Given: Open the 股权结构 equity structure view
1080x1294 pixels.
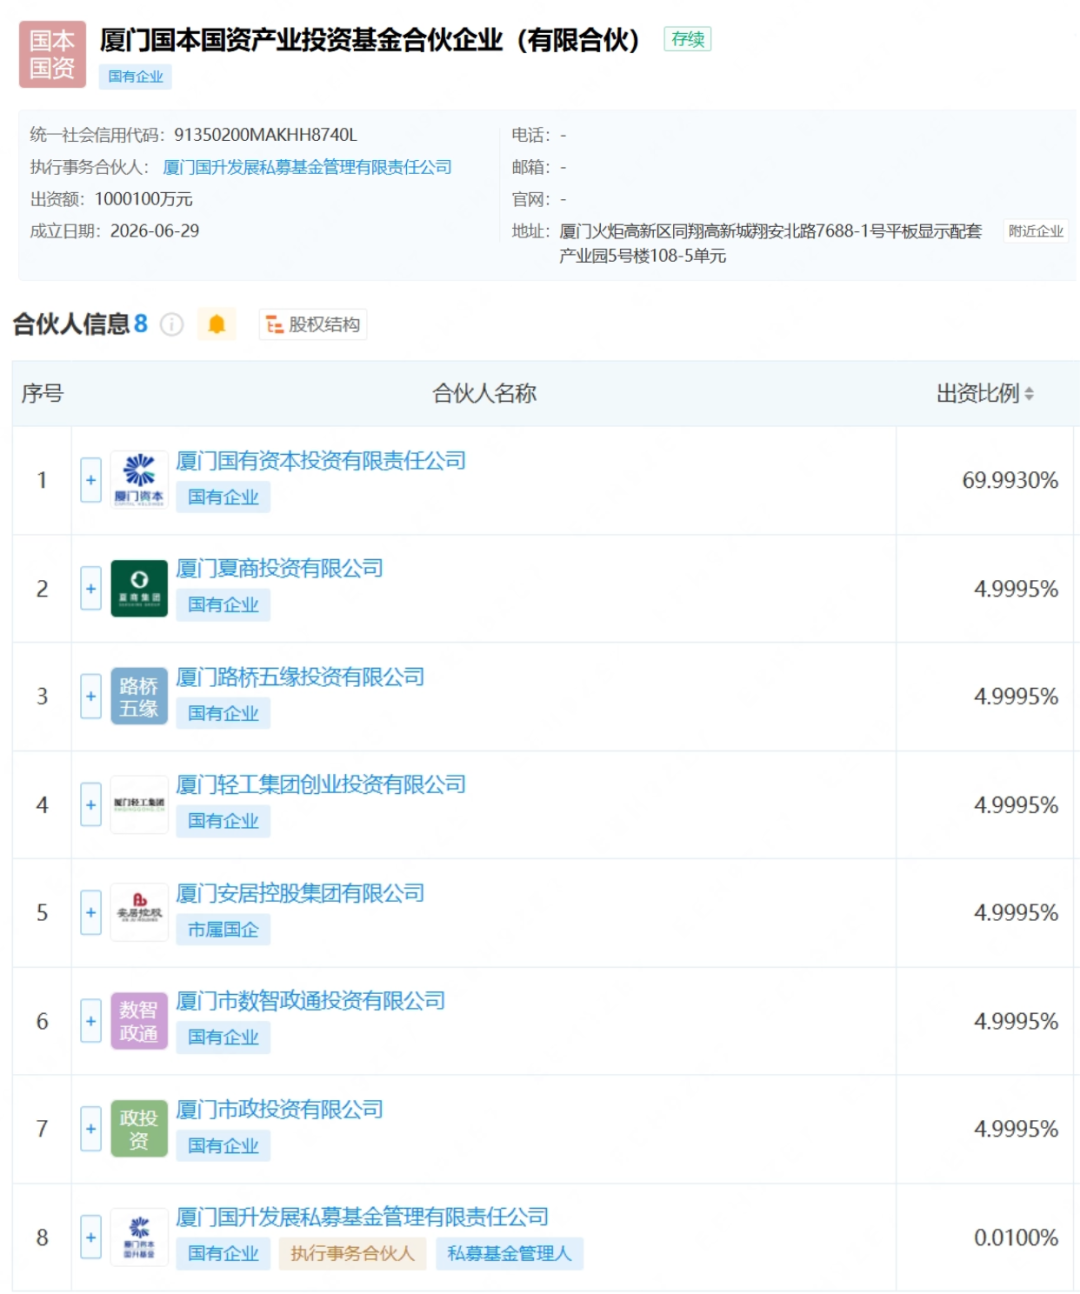Looking at the screenshot, I should coord(313,324).
